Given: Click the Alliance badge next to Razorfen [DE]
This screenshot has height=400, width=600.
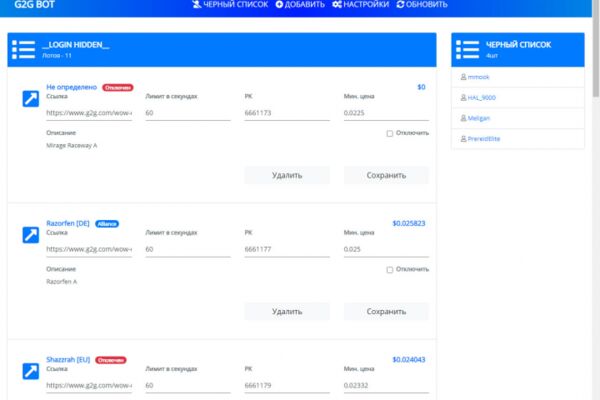Looking at the screenshot, I should pos(107,224).
